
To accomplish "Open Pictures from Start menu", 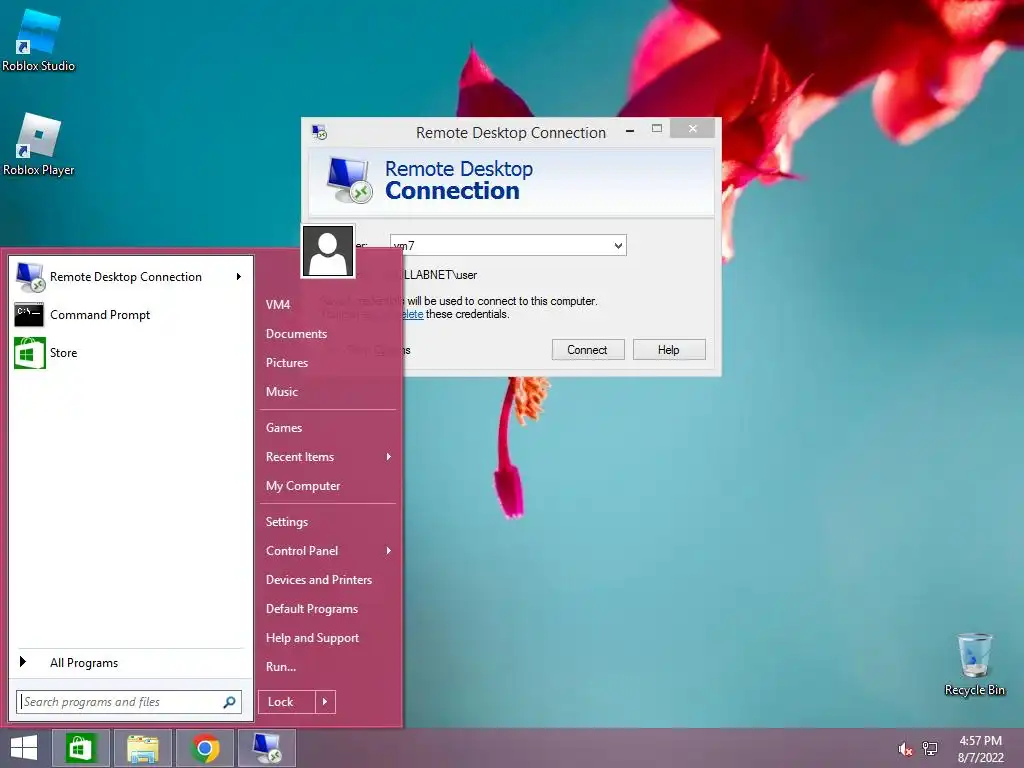I will click(x=287, y=362).
